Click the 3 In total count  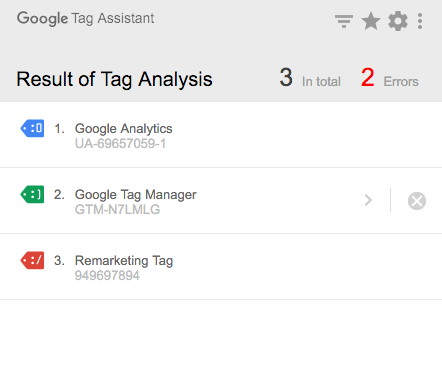310,78
